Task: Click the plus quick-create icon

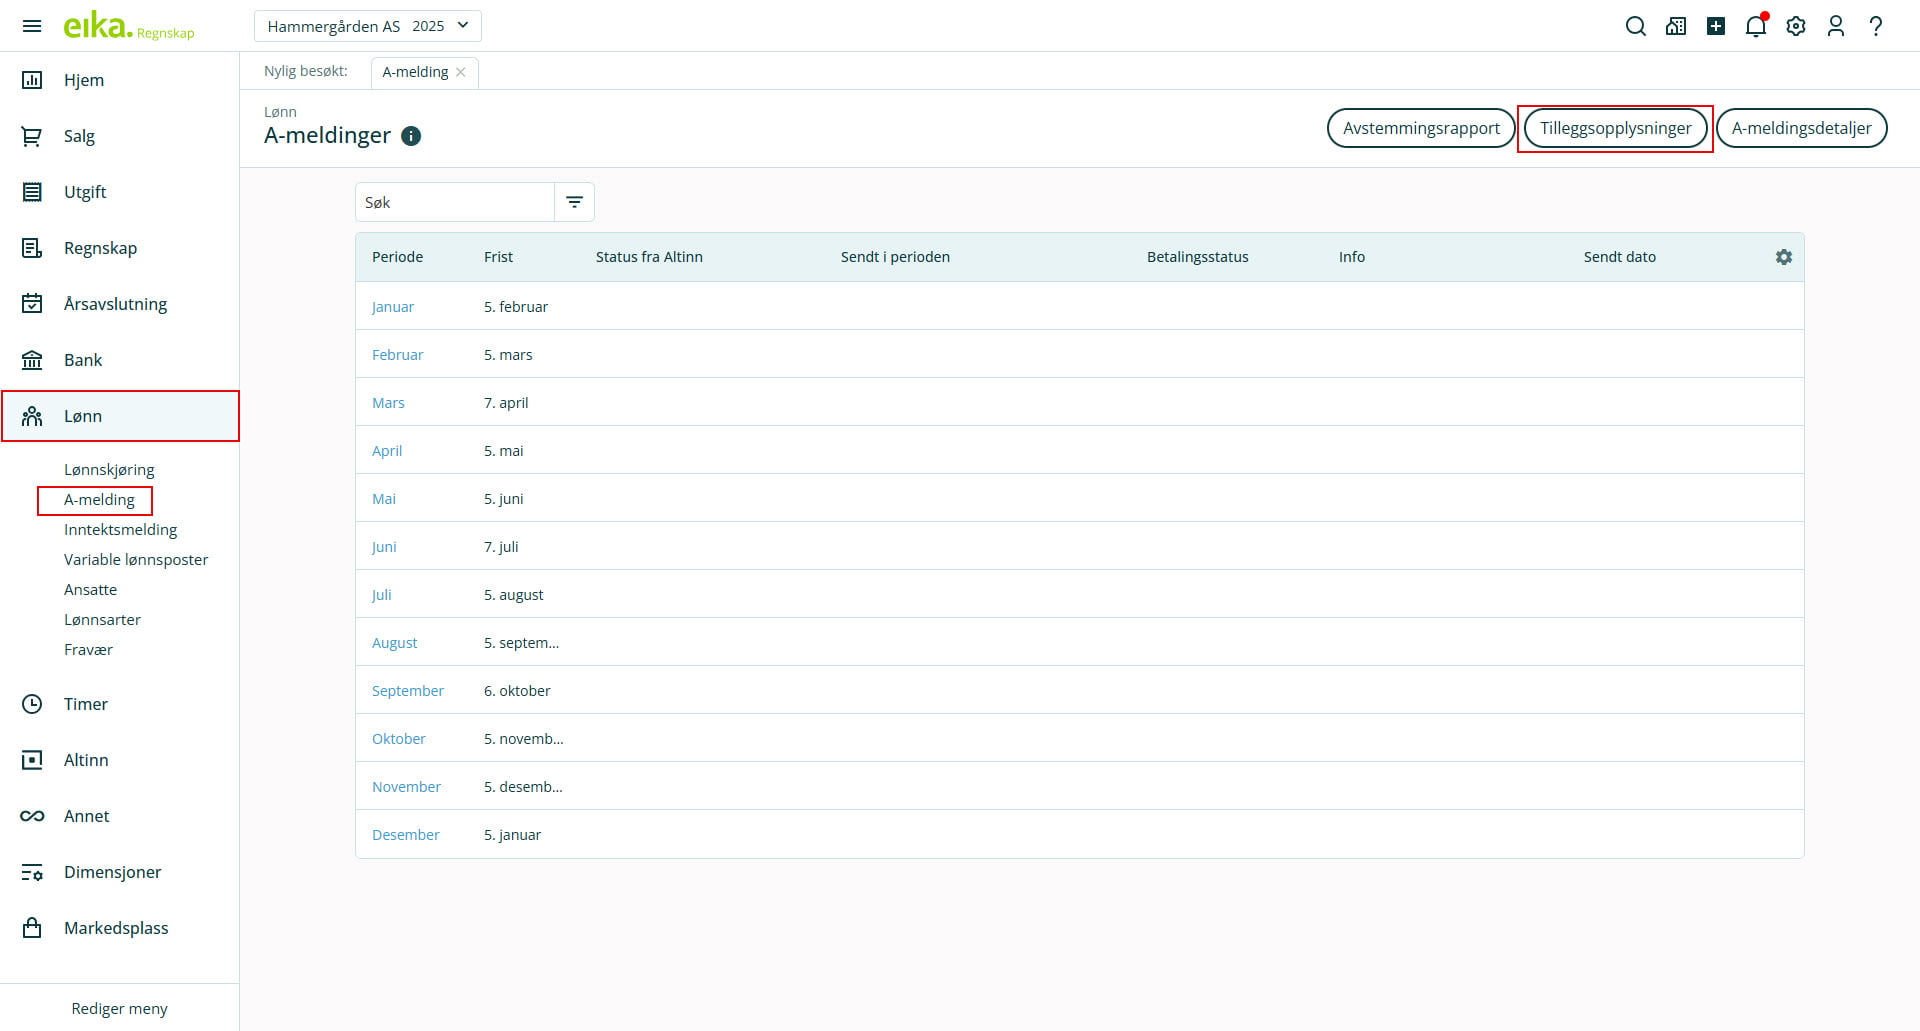Action: pos(1715,27)
